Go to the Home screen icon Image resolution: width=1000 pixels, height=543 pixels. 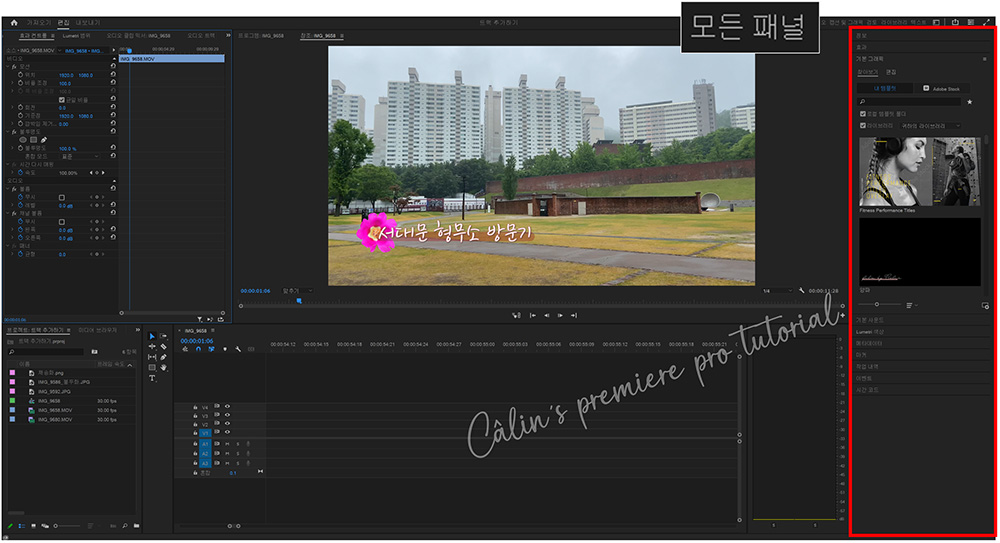14,22
